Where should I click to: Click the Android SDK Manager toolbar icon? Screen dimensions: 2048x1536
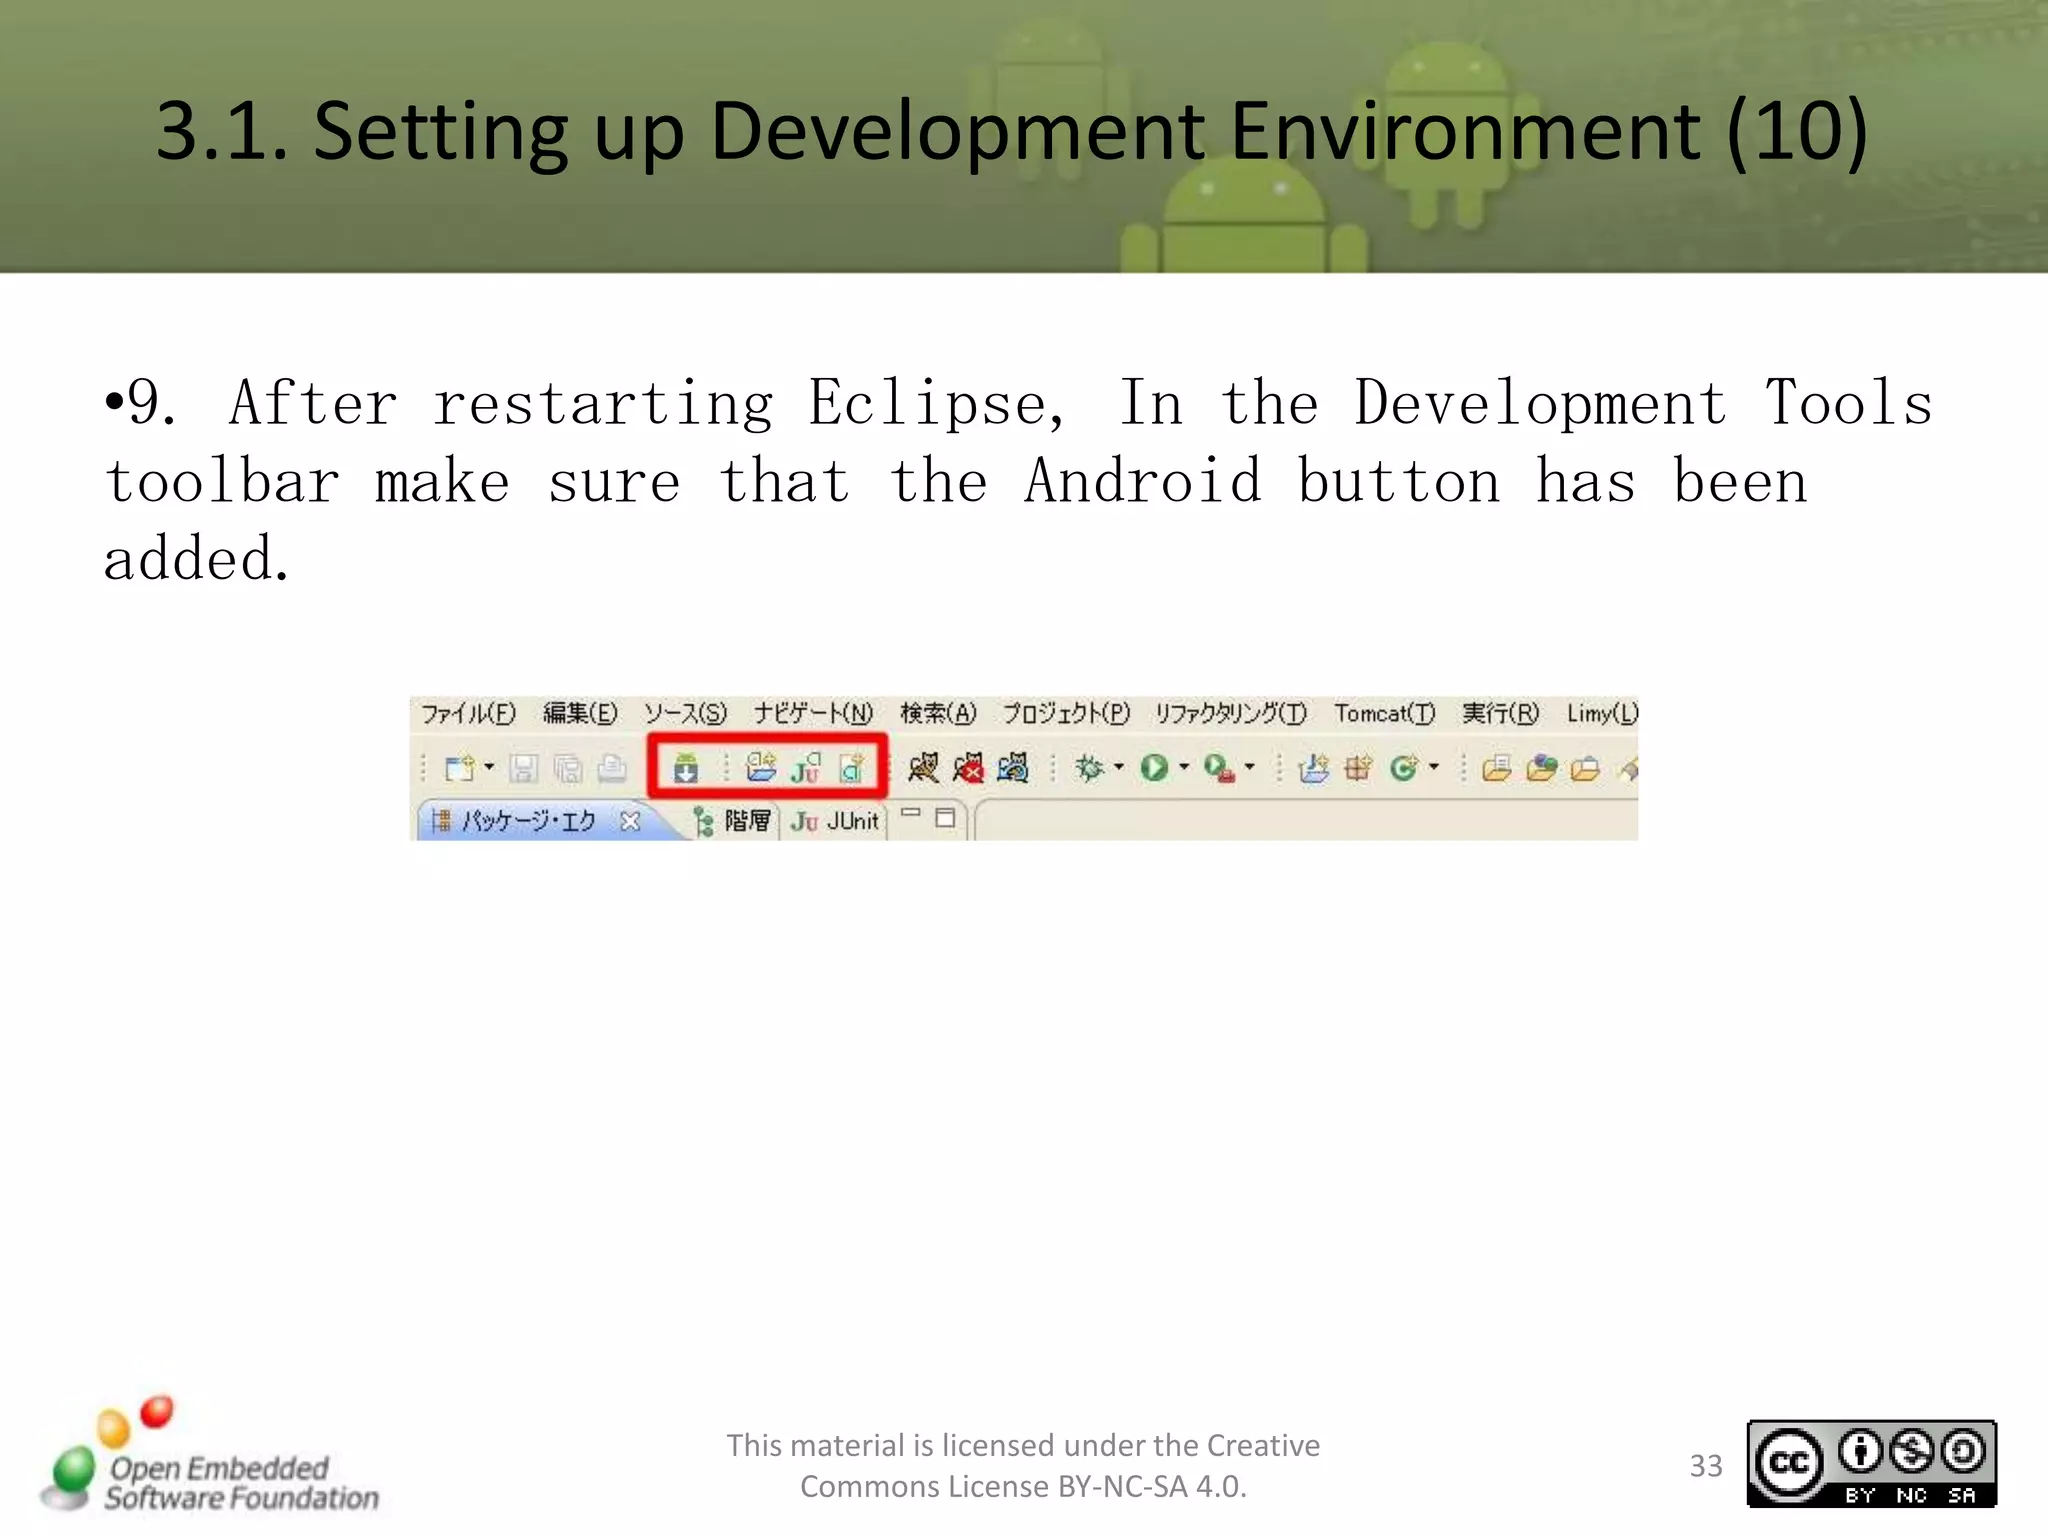tap(685, 768)
